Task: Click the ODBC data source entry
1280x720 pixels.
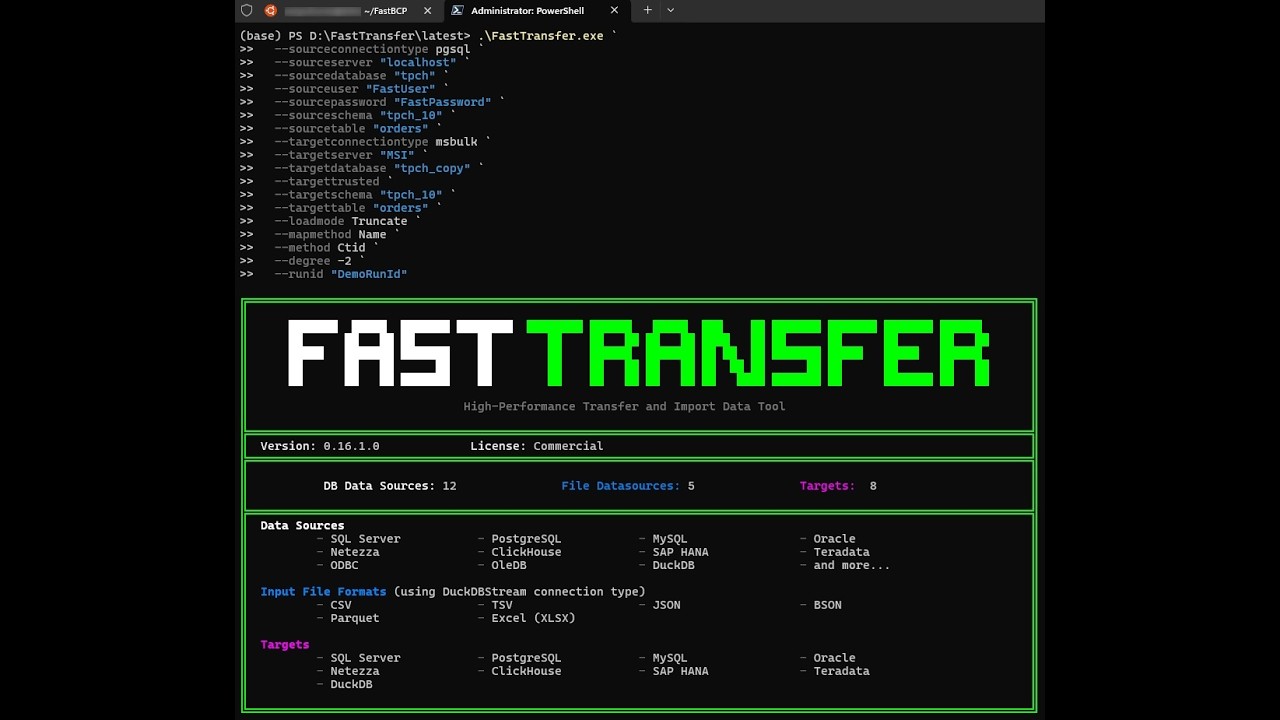Action: pyautogui.click(x=344, y=565)
